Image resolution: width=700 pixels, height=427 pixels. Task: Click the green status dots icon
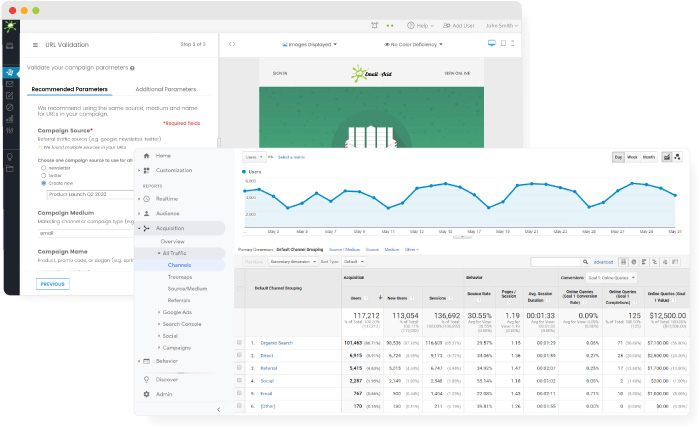tap(390, 26)
